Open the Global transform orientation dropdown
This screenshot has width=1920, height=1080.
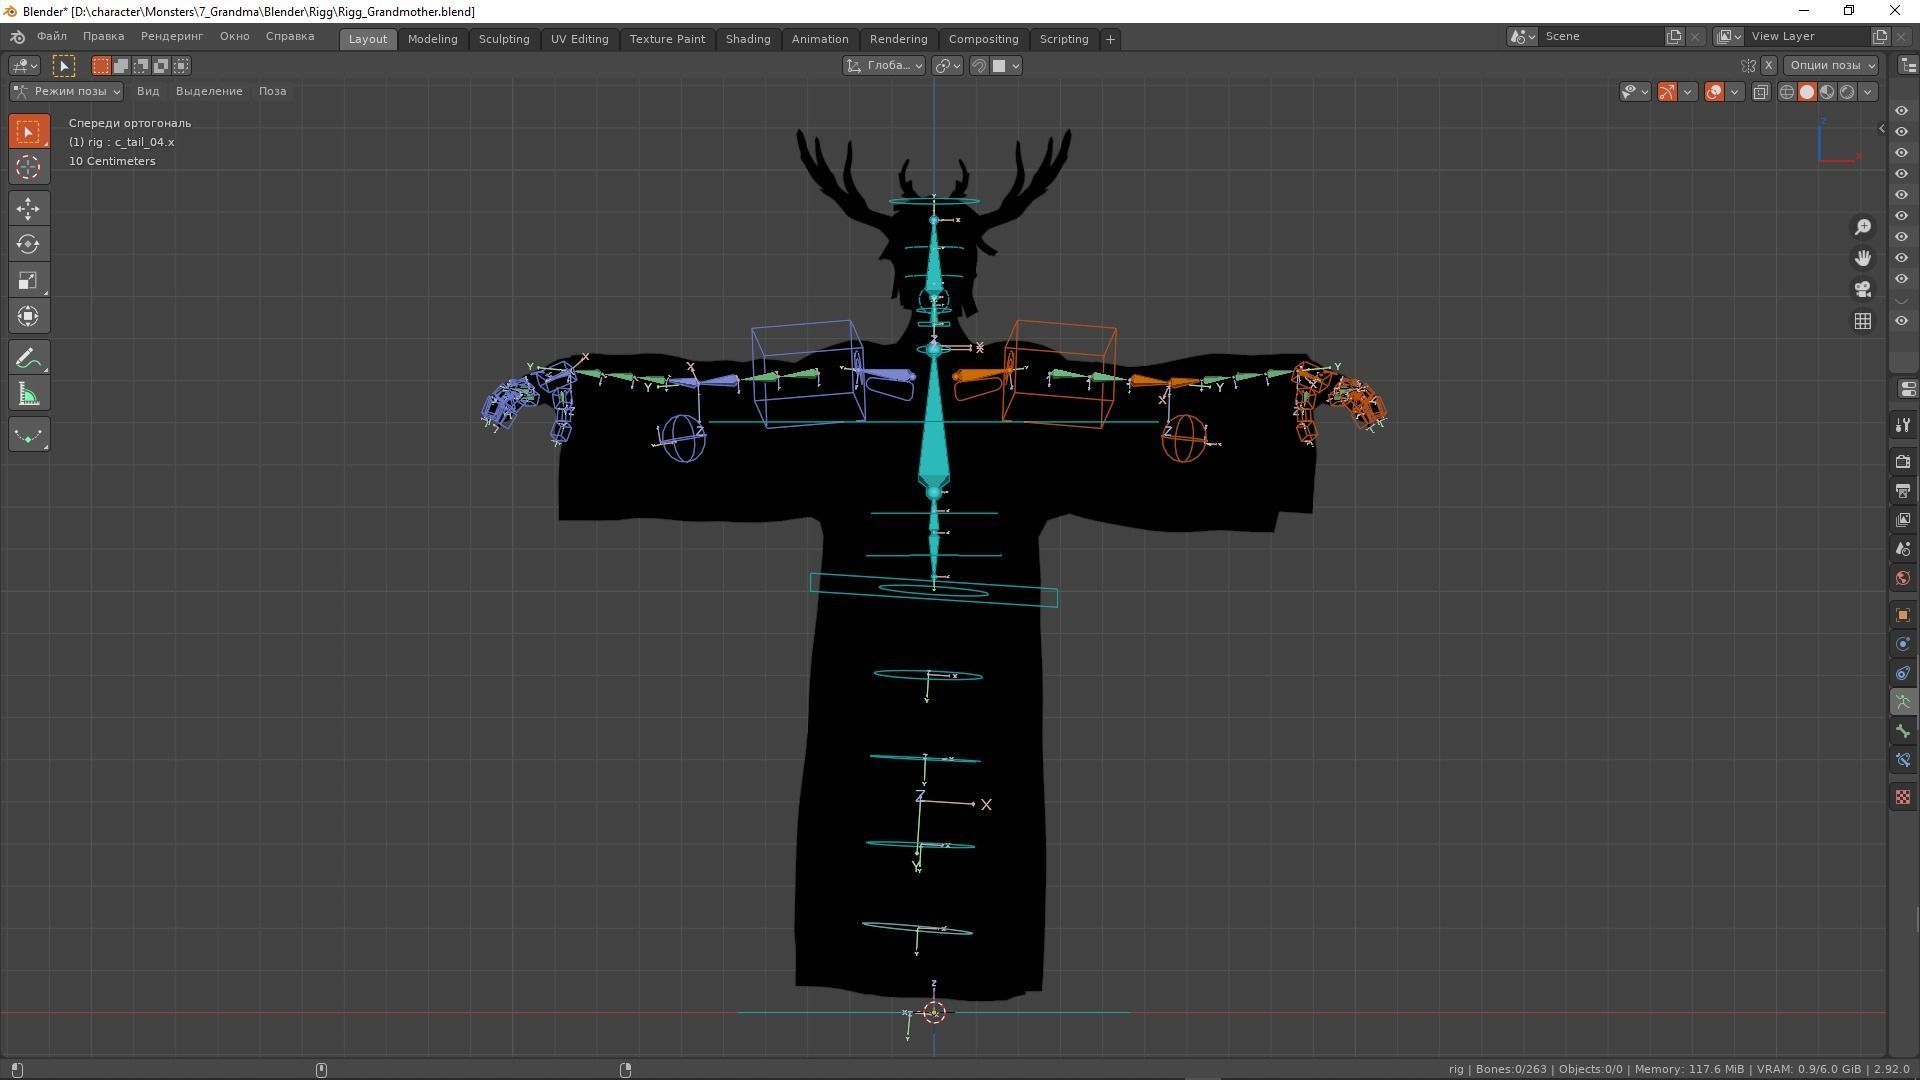pos(884,65)
